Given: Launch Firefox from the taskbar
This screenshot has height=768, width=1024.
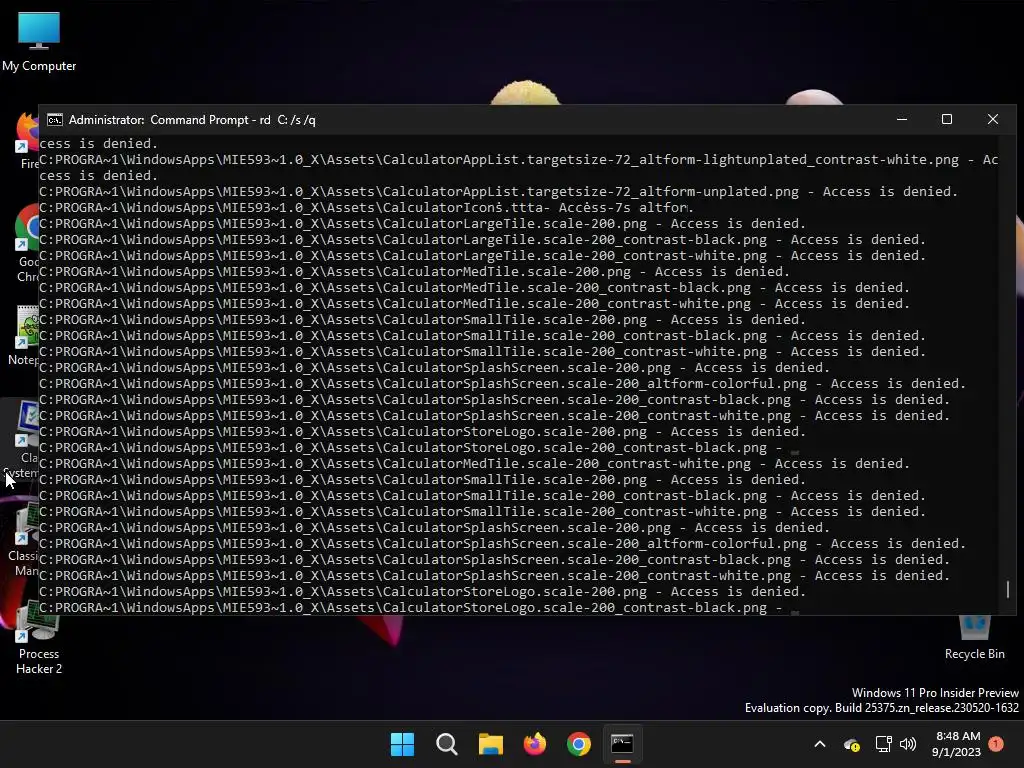Looking at the screenshot, I should [x=535, y=744].
